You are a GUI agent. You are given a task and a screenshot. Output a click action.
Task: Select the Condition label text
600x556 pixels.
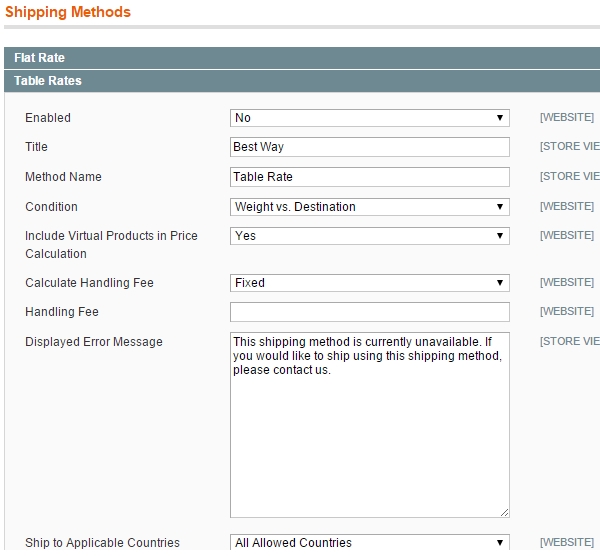(51, 207)
